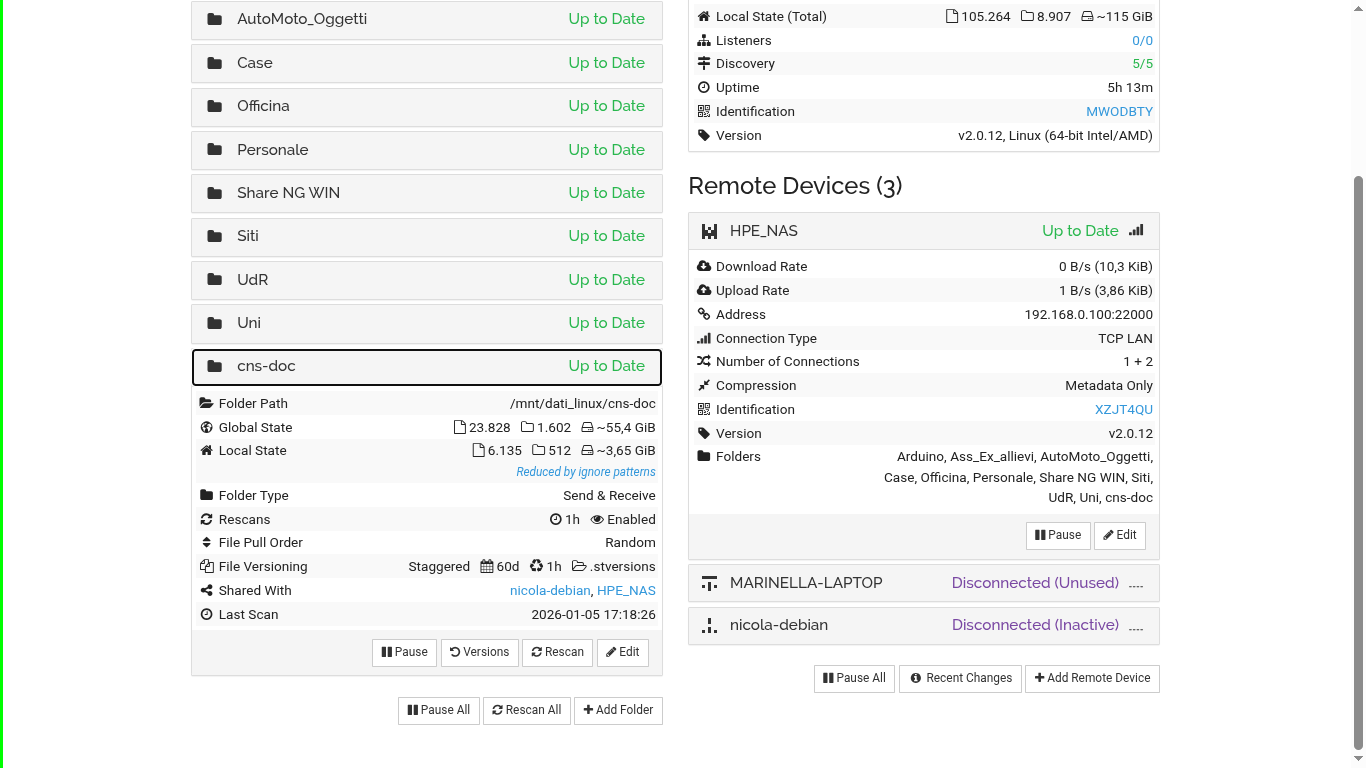
Task: Collapse the cns-doc folder details
Action: [x=426, y=367]
